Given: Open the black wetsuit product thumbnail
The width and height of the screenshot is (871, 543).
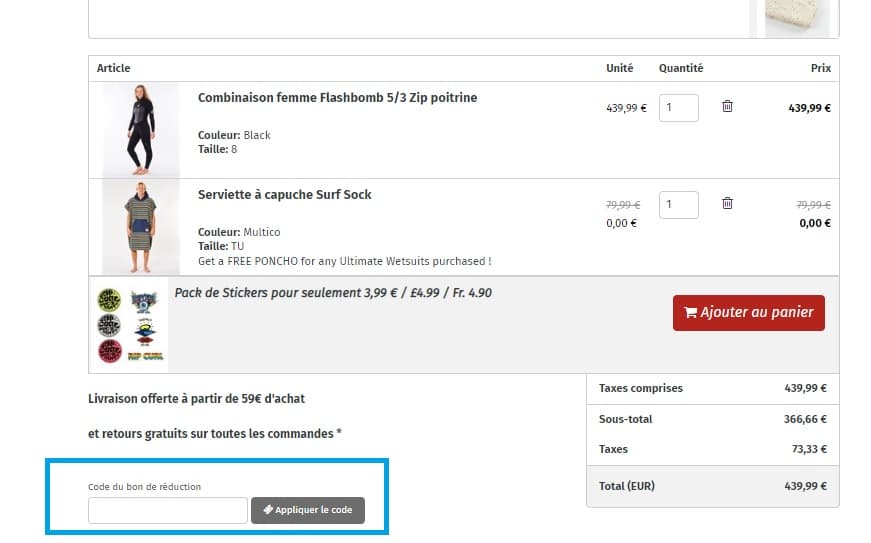Looking at the screenshot, I should click(140, 130).
